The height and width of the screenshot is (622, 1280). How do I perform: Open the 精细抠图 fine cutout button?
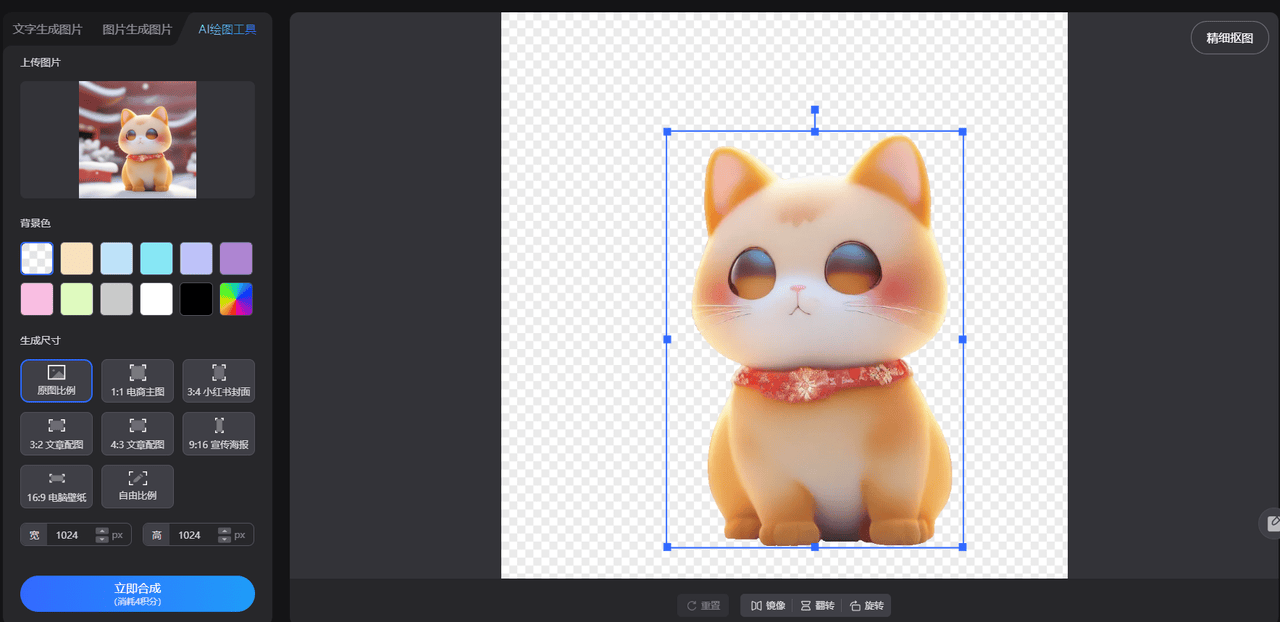pyautogui.click(x=1229, y=38)
